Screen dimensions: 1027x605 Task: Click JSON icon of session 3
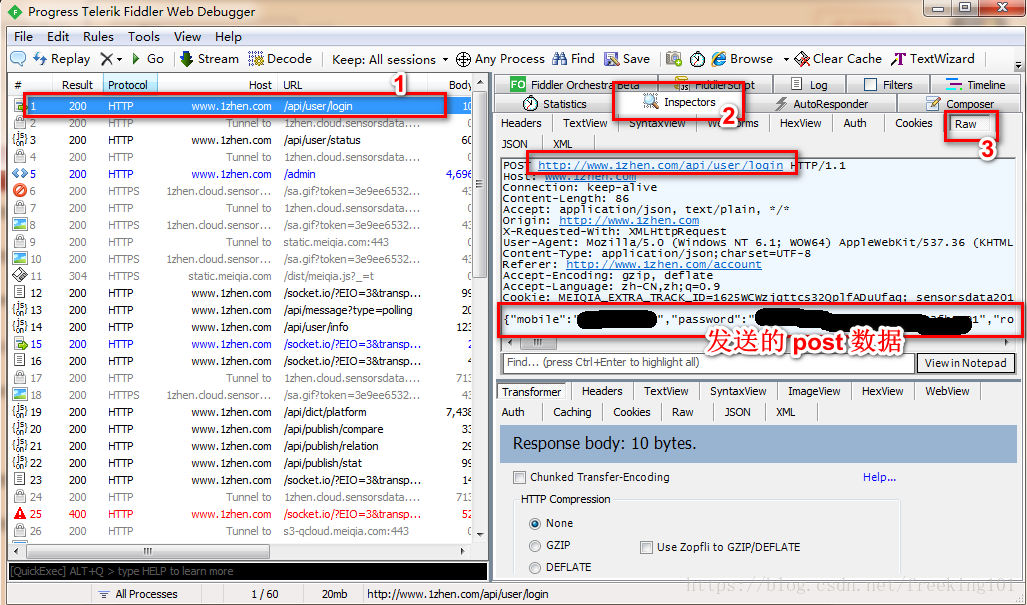20,140
